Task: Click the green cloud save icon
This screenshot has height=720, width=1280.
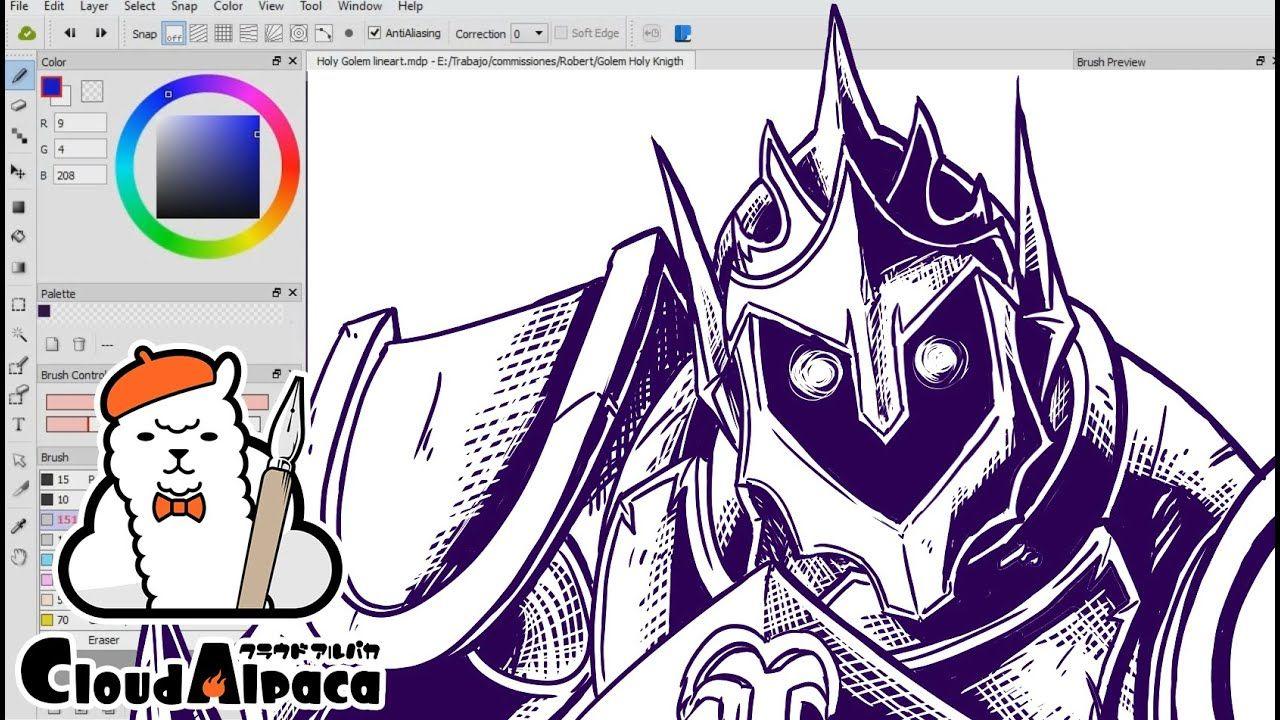Action: pos(27,33)
